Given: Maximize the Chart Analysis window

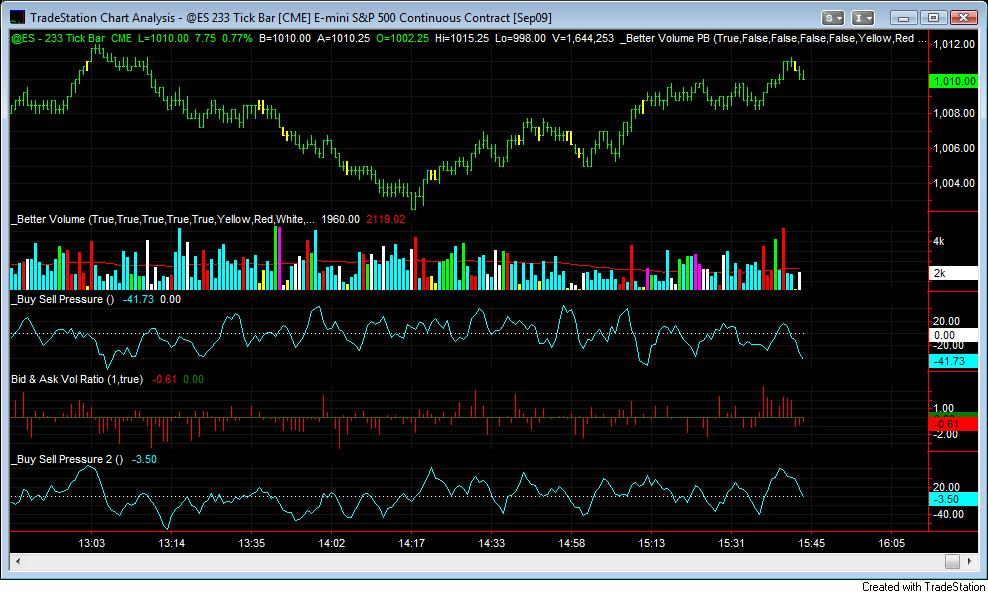Looking at the screenshot, I should coord(933,18).
